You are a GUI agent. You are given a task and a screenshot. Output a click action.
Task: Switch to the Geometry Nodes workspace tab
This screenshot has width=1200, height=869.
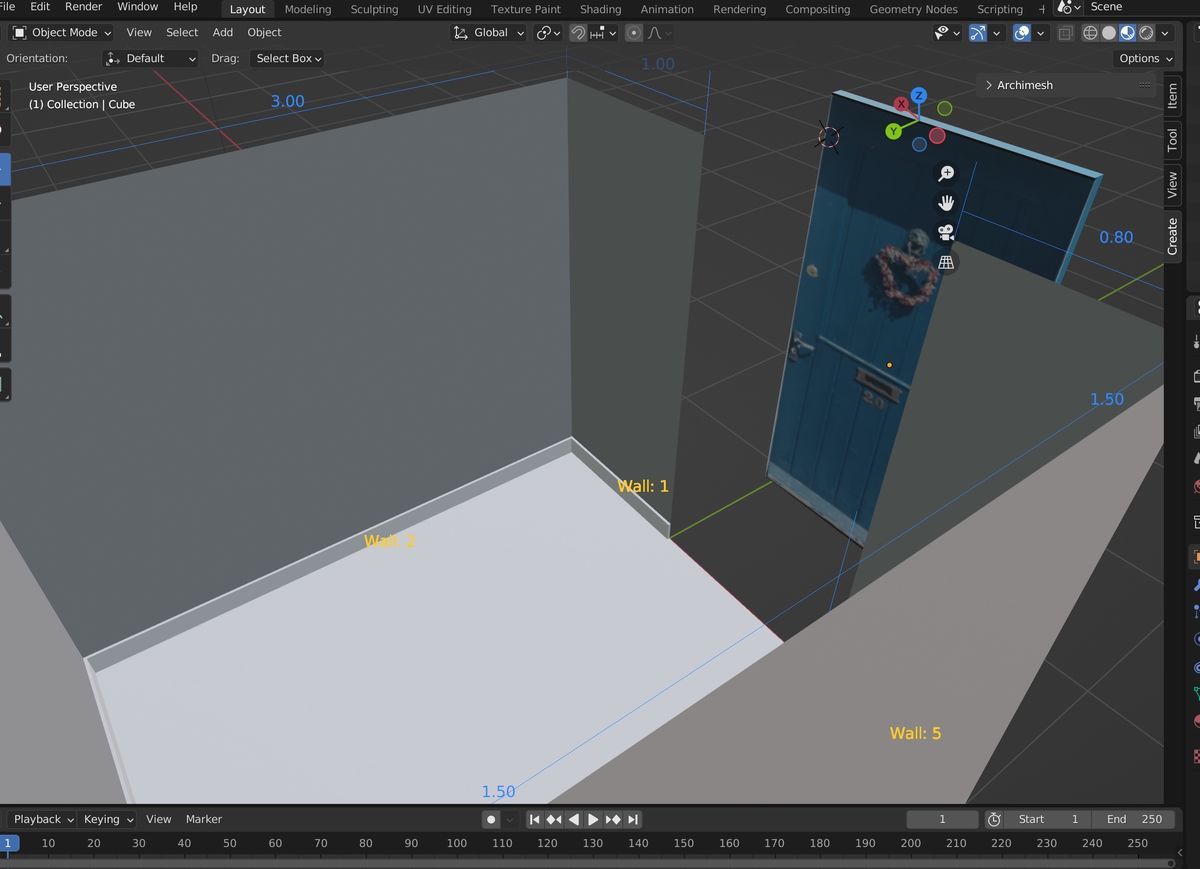(914, 9)
